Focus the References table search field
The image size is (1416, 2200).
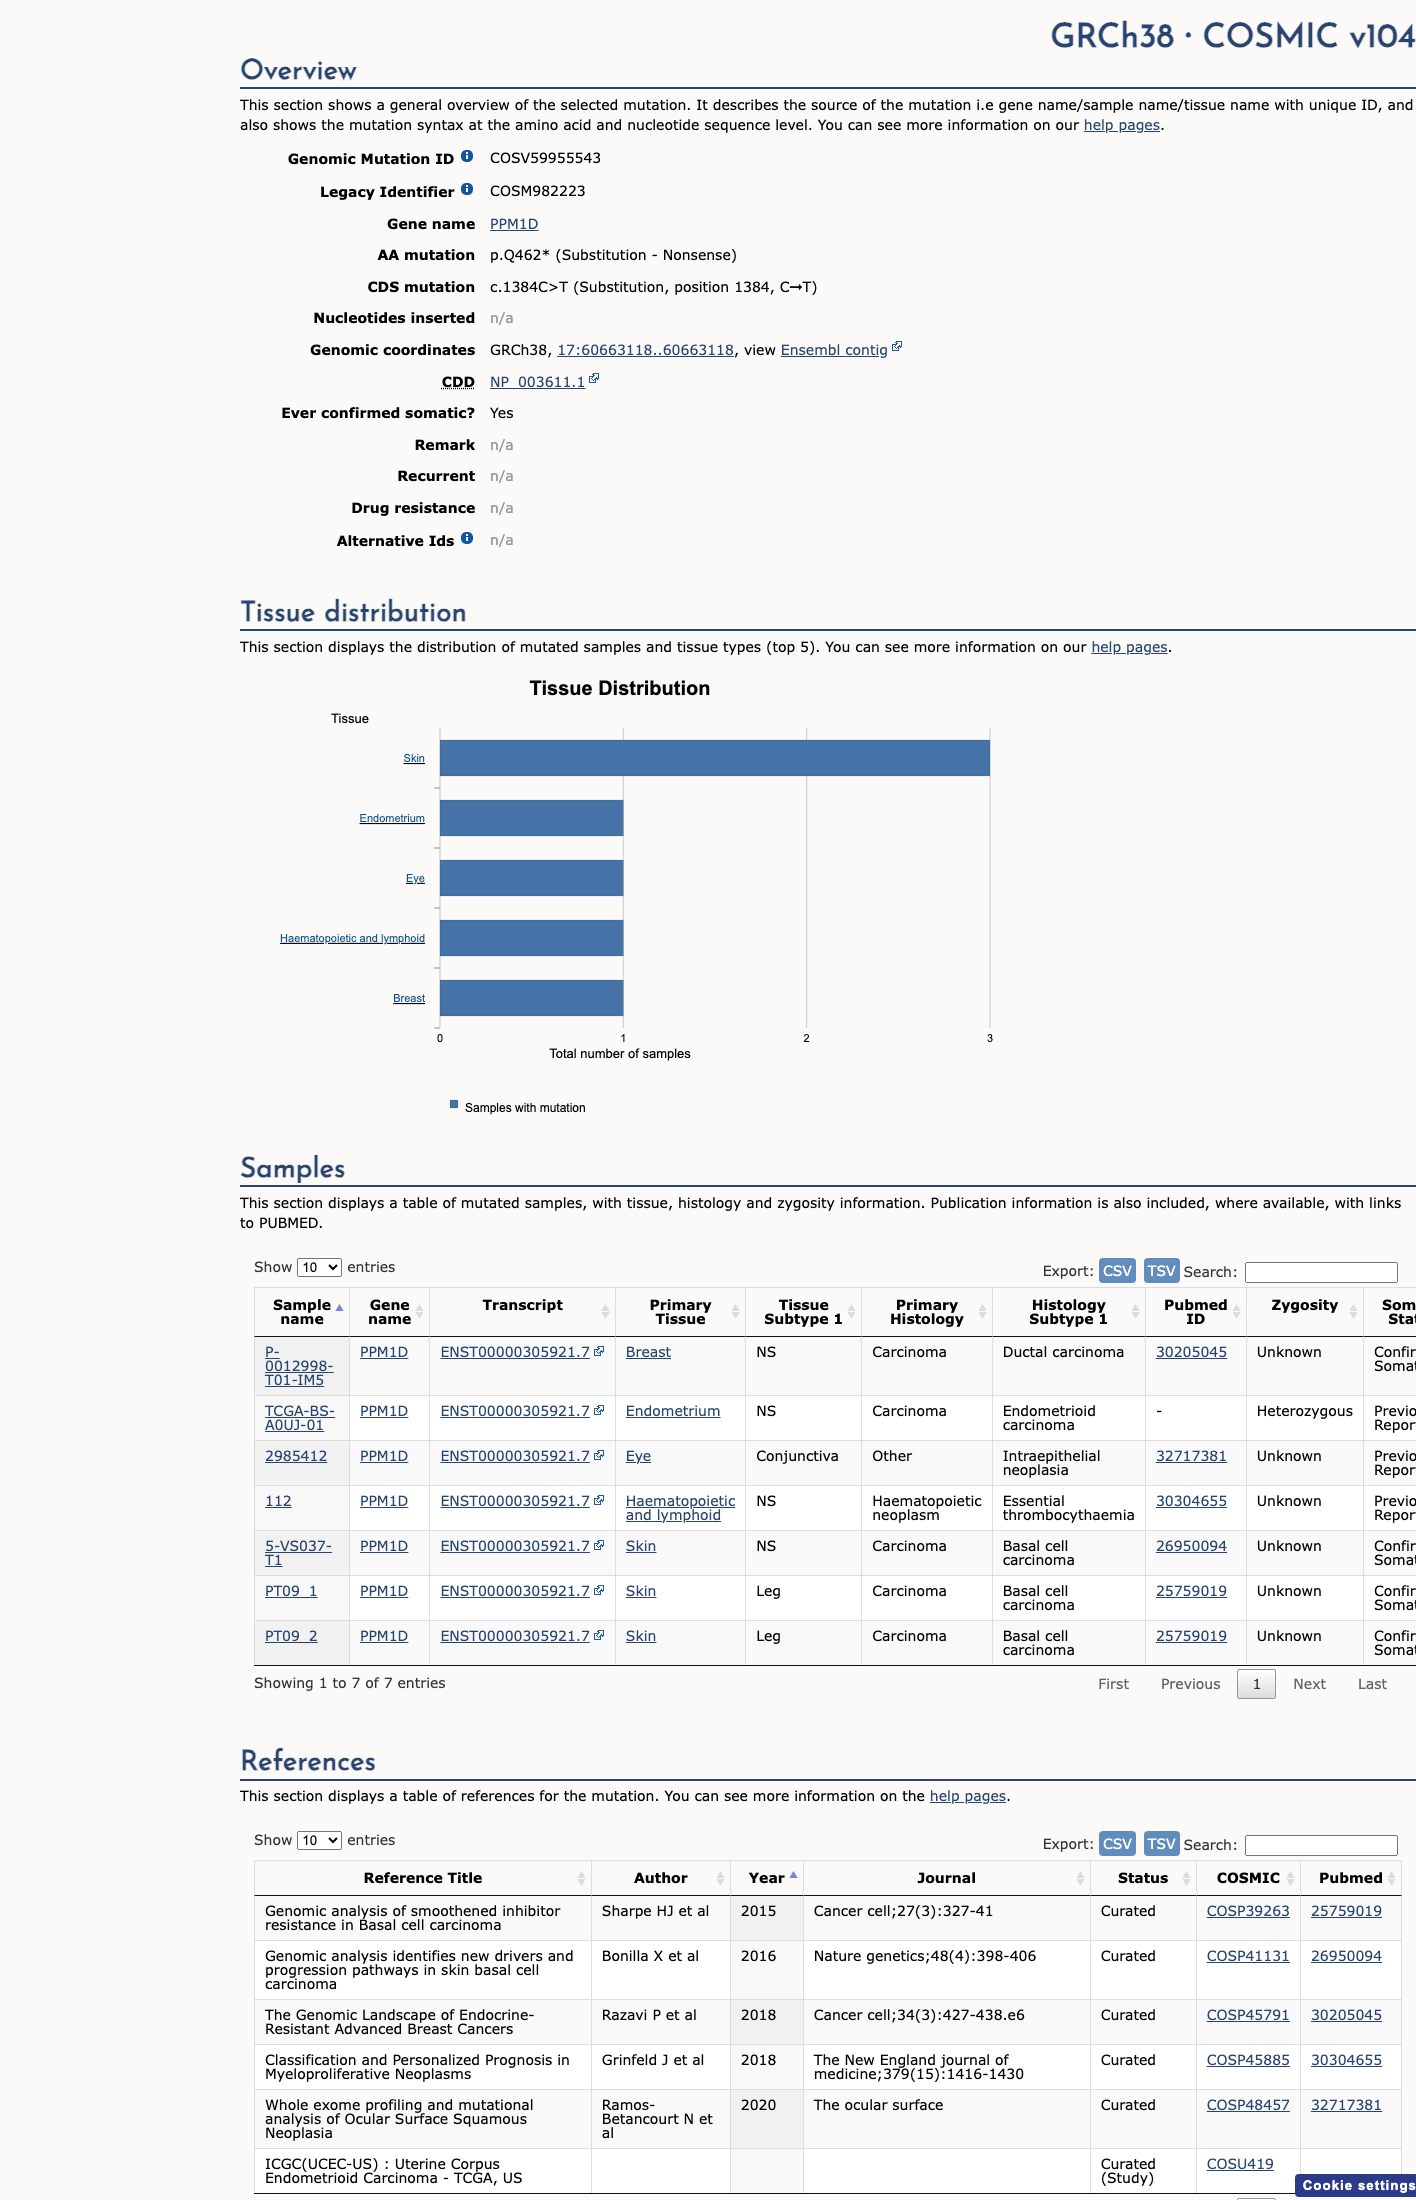pyautogui.click(x=1321, y=1845)
